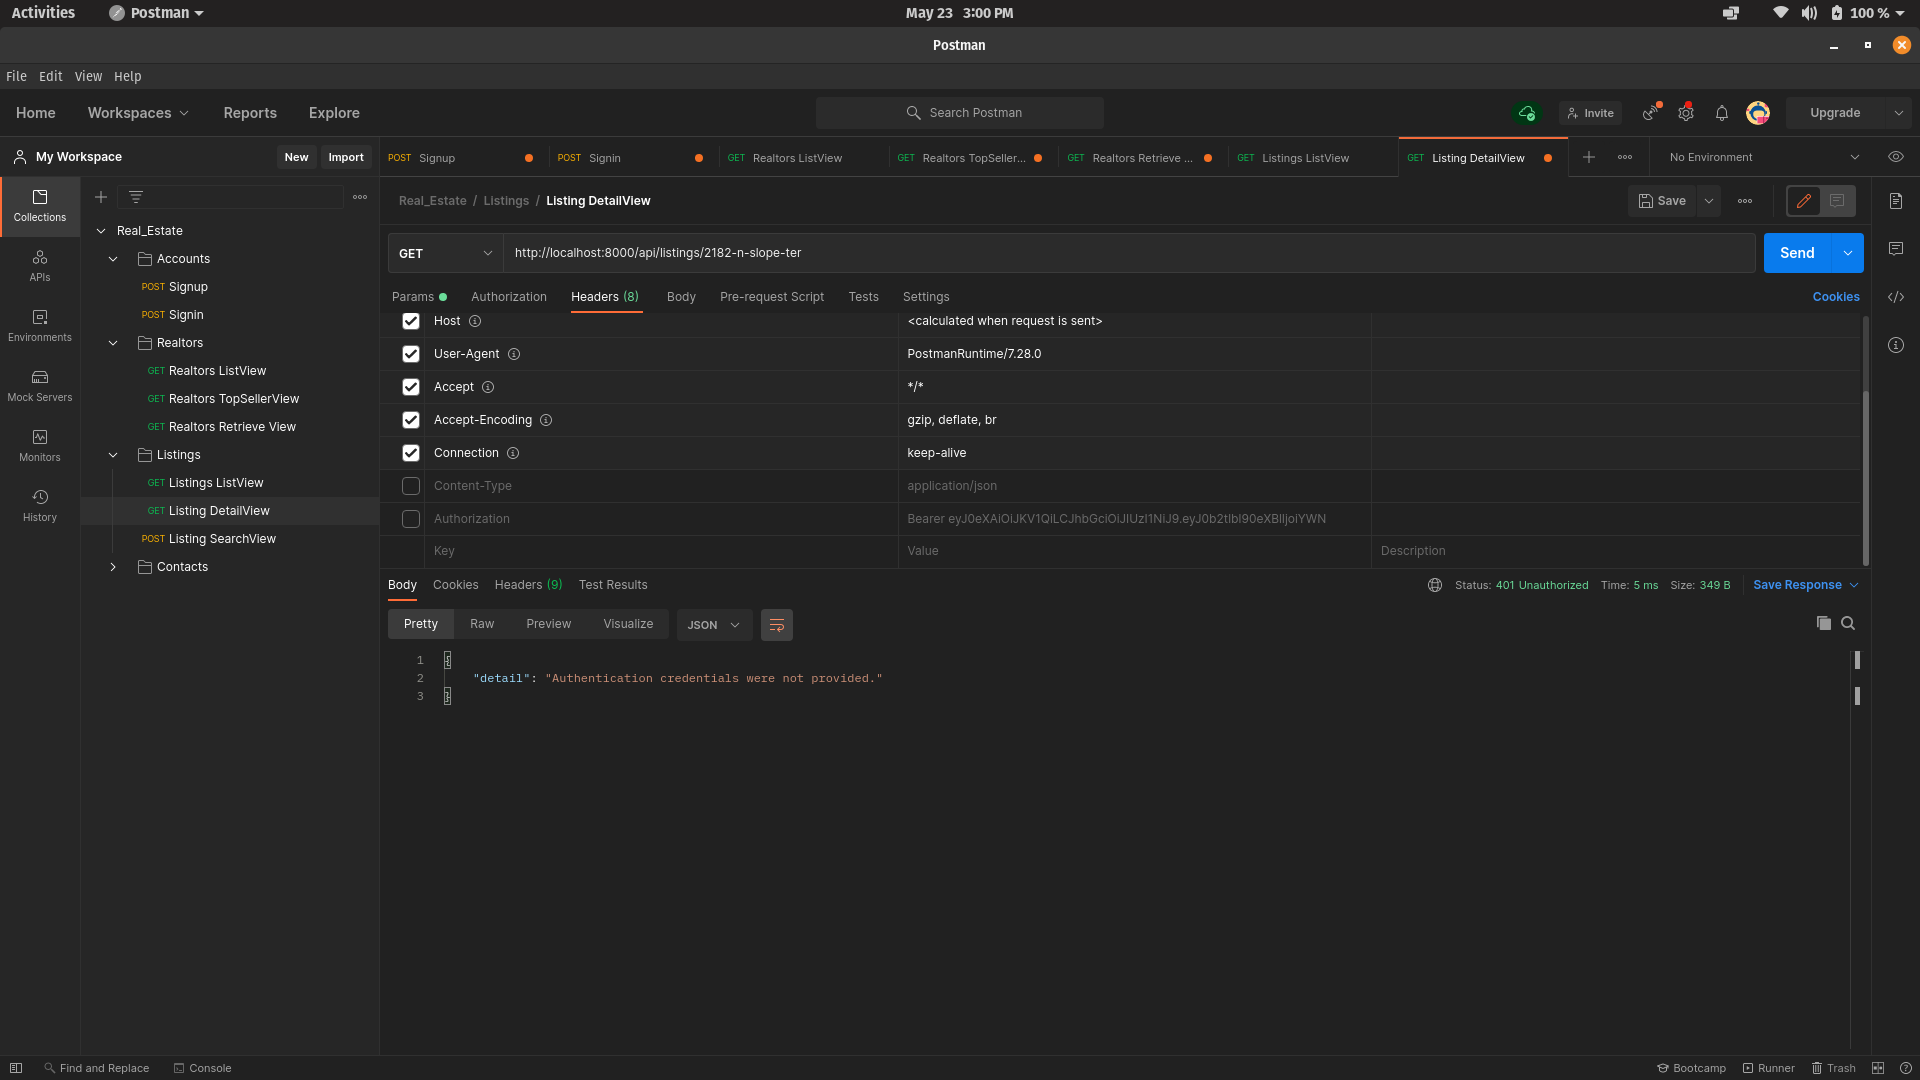This screenshot has height=1080, width=1920.
Task: Expand the Contacts folder
Action: (113, 567)
